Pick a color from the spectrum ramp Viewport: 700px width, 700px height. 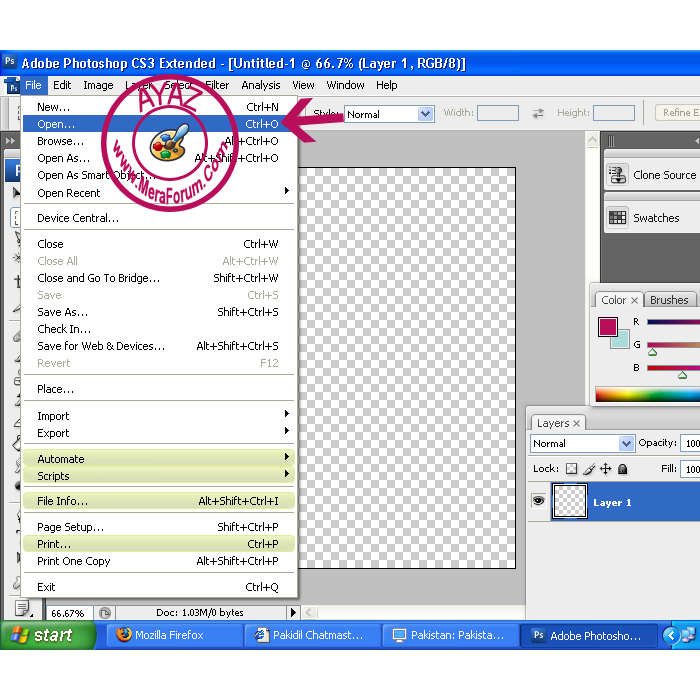pyautogui.click(x=647, y=395)
